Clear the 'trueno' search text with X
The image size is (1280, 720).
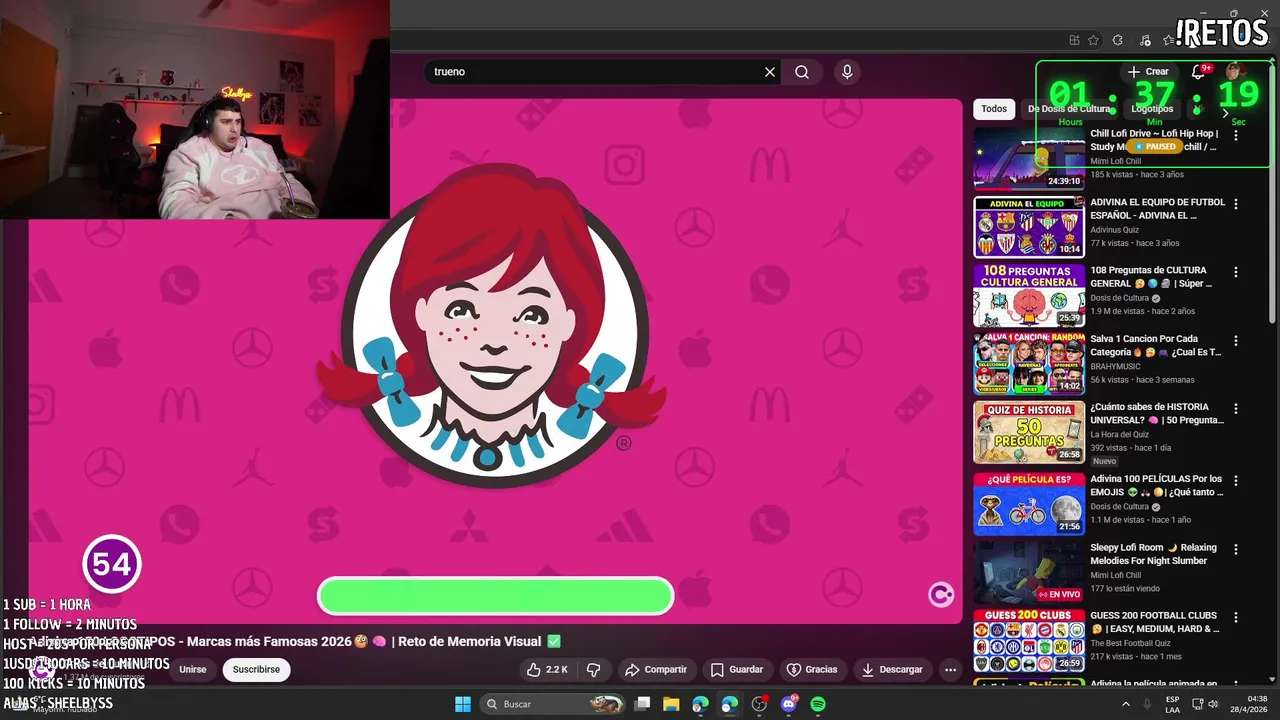pyautogui.click(x=770, y=72)
